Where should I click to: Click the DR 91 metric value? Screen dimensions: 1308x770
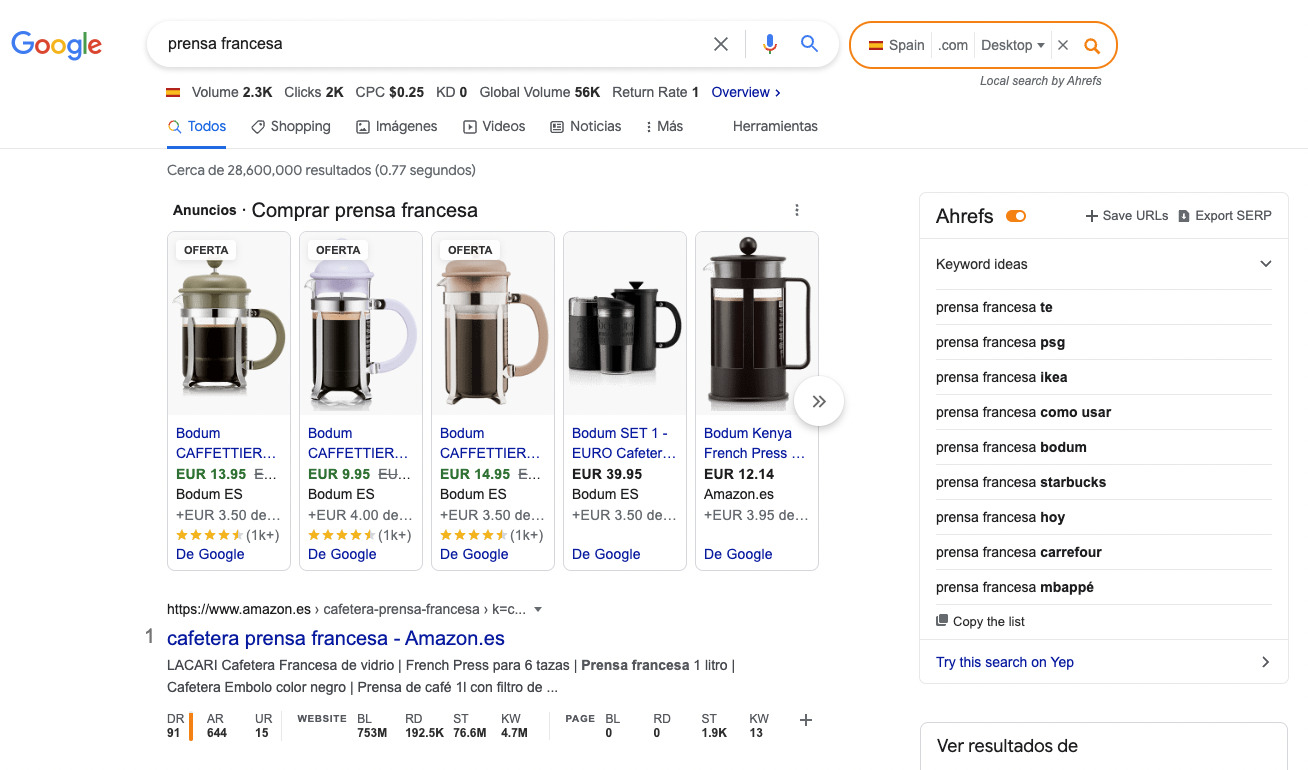[175, 733]
